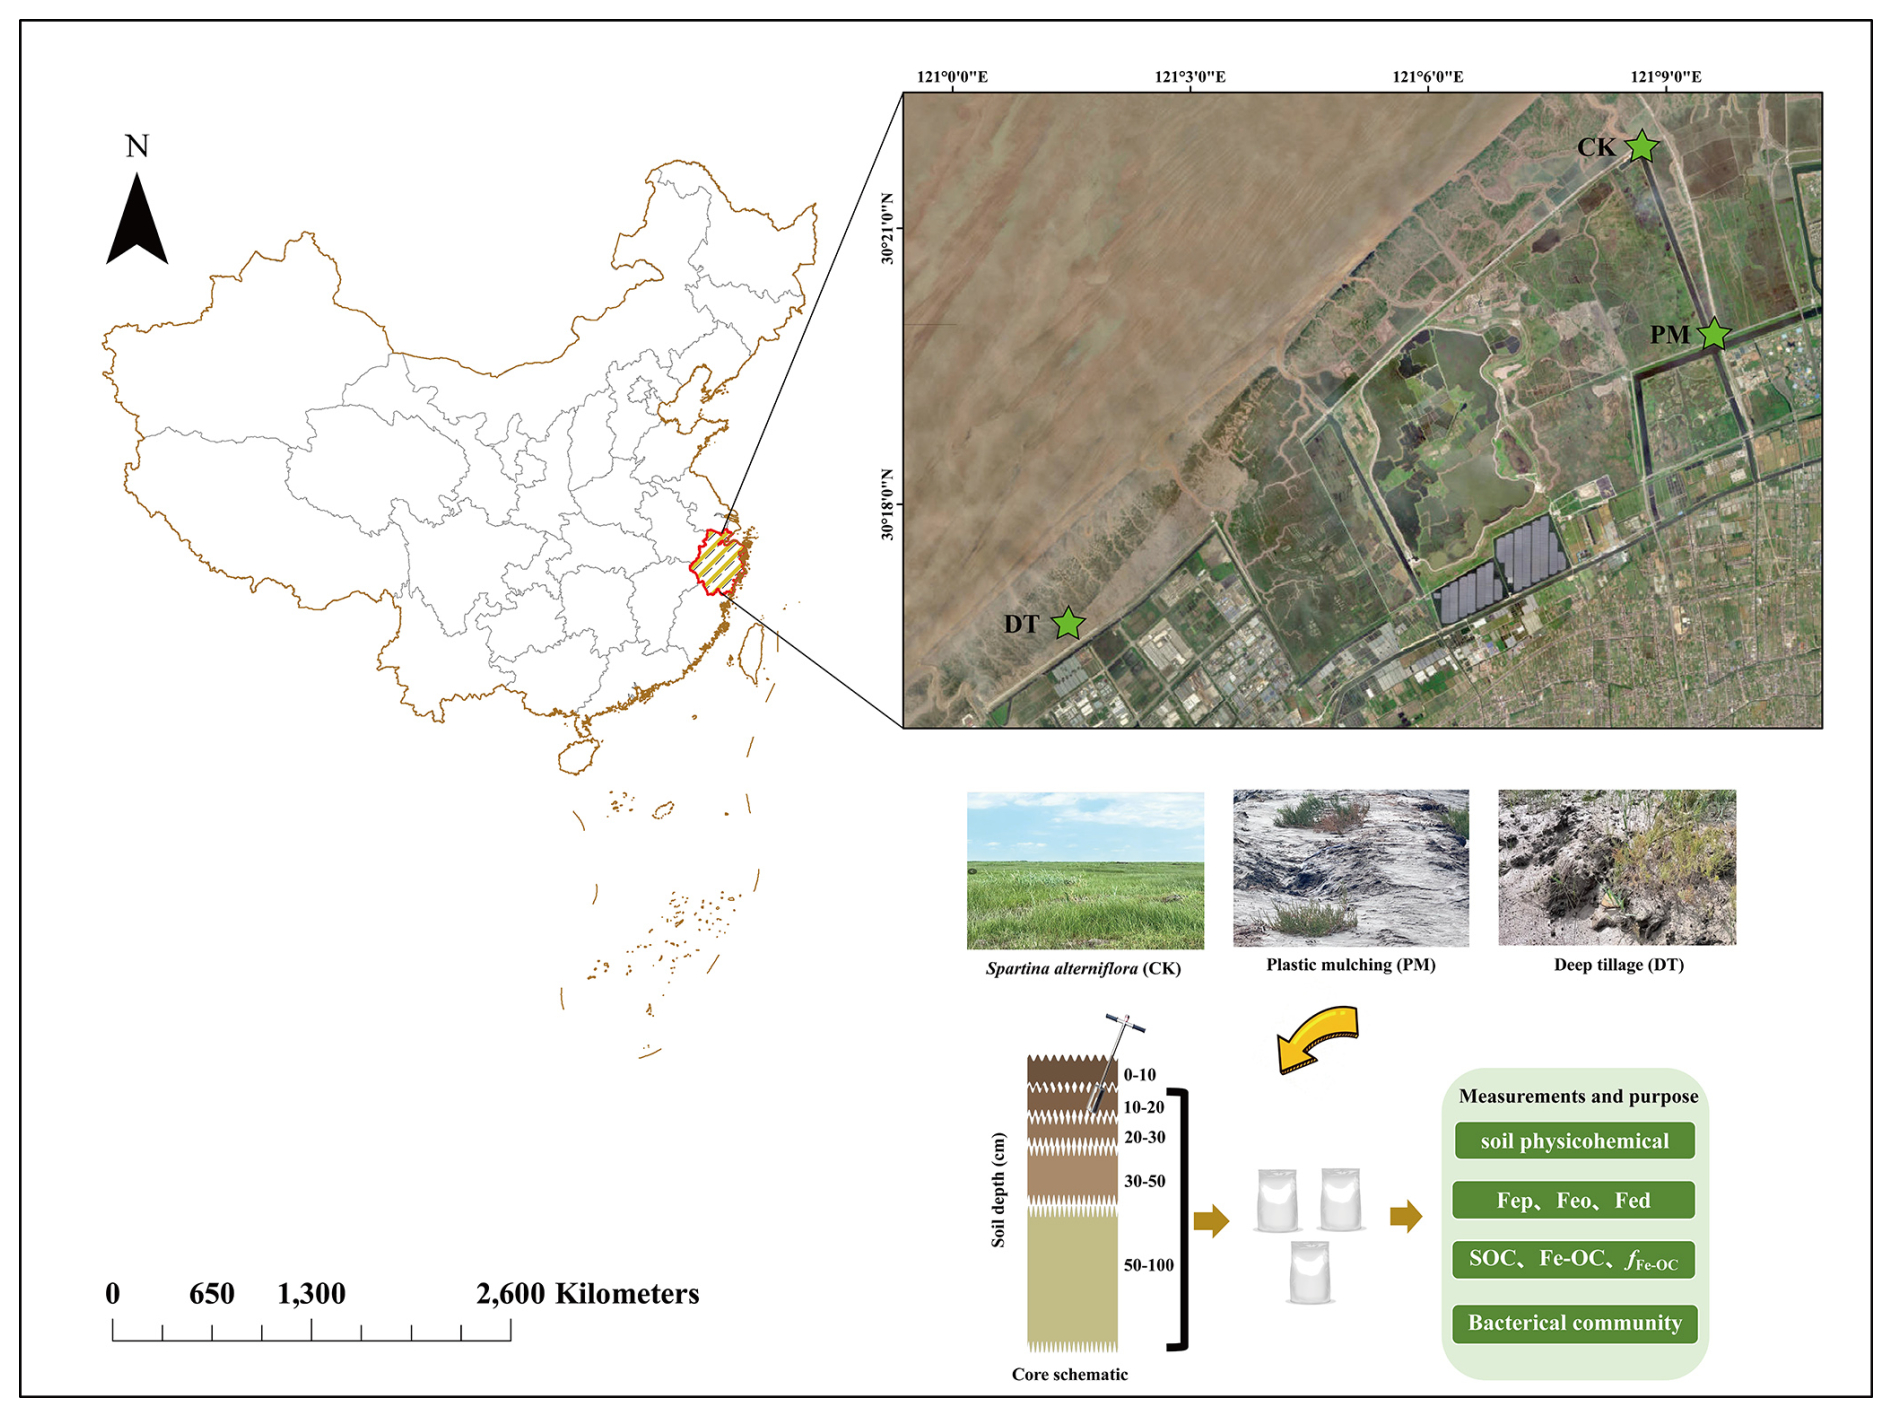Click the red hatched province on China map
Screen dimensions: 1892x1417
pyautogui.click(x=719, y=563)
